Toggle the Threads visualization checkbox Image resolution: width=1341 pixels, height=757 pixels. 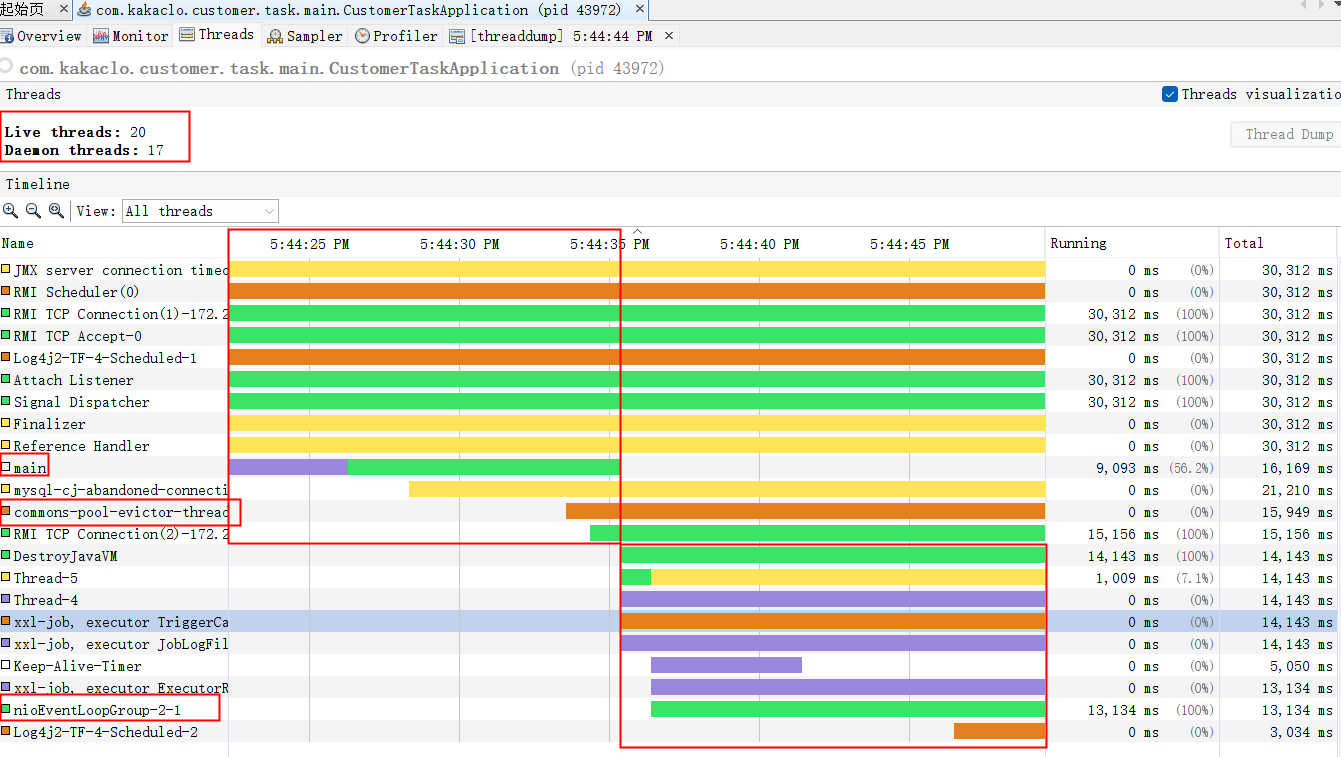1170,94
